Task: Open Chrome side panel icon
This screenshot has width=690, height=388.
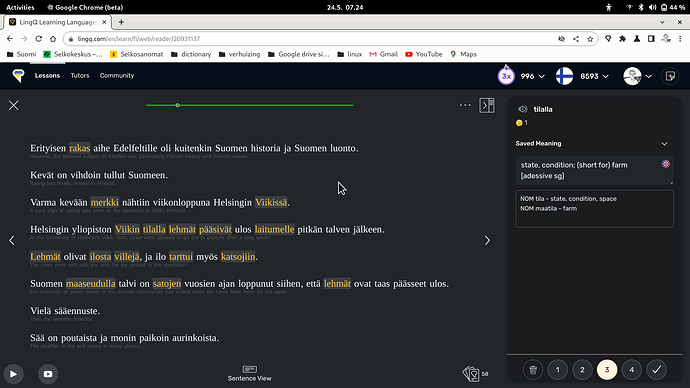Action: tap(651, 39)
